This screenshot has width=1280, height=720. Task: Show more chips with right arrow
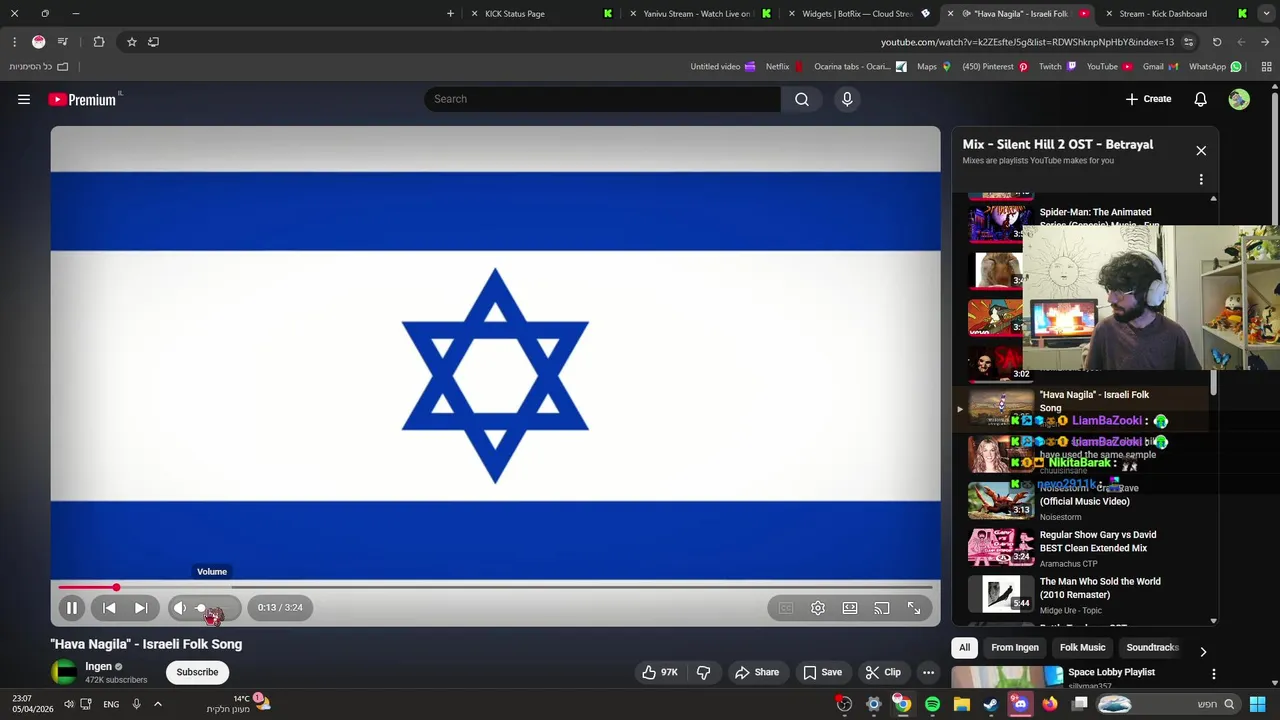[1203, 652]
